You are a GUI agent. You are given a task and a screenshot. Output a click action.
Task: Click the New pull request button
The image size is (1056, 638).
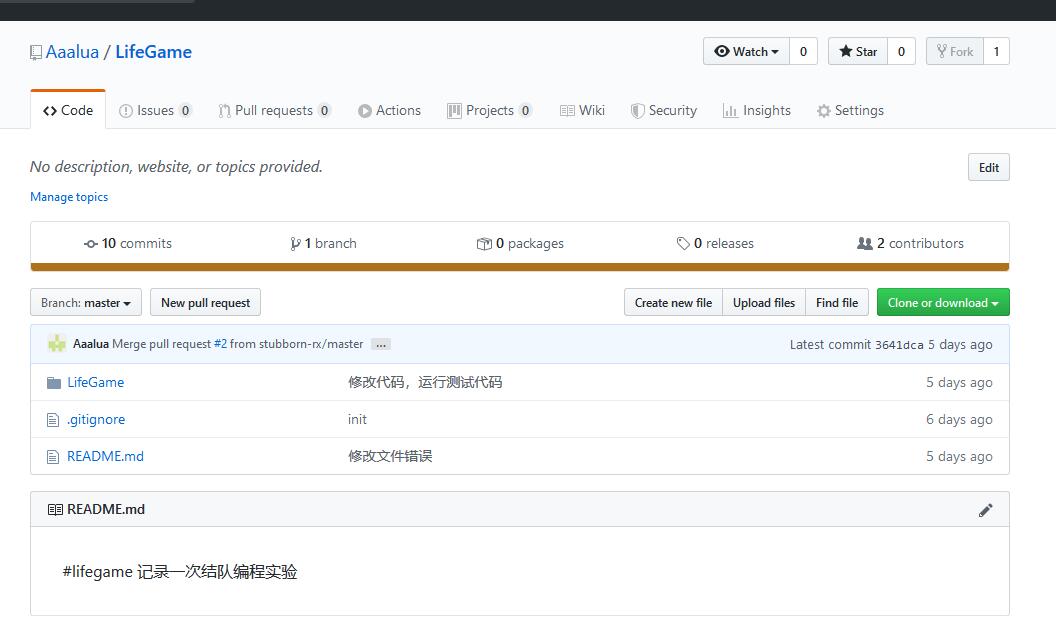coord(205,302)
